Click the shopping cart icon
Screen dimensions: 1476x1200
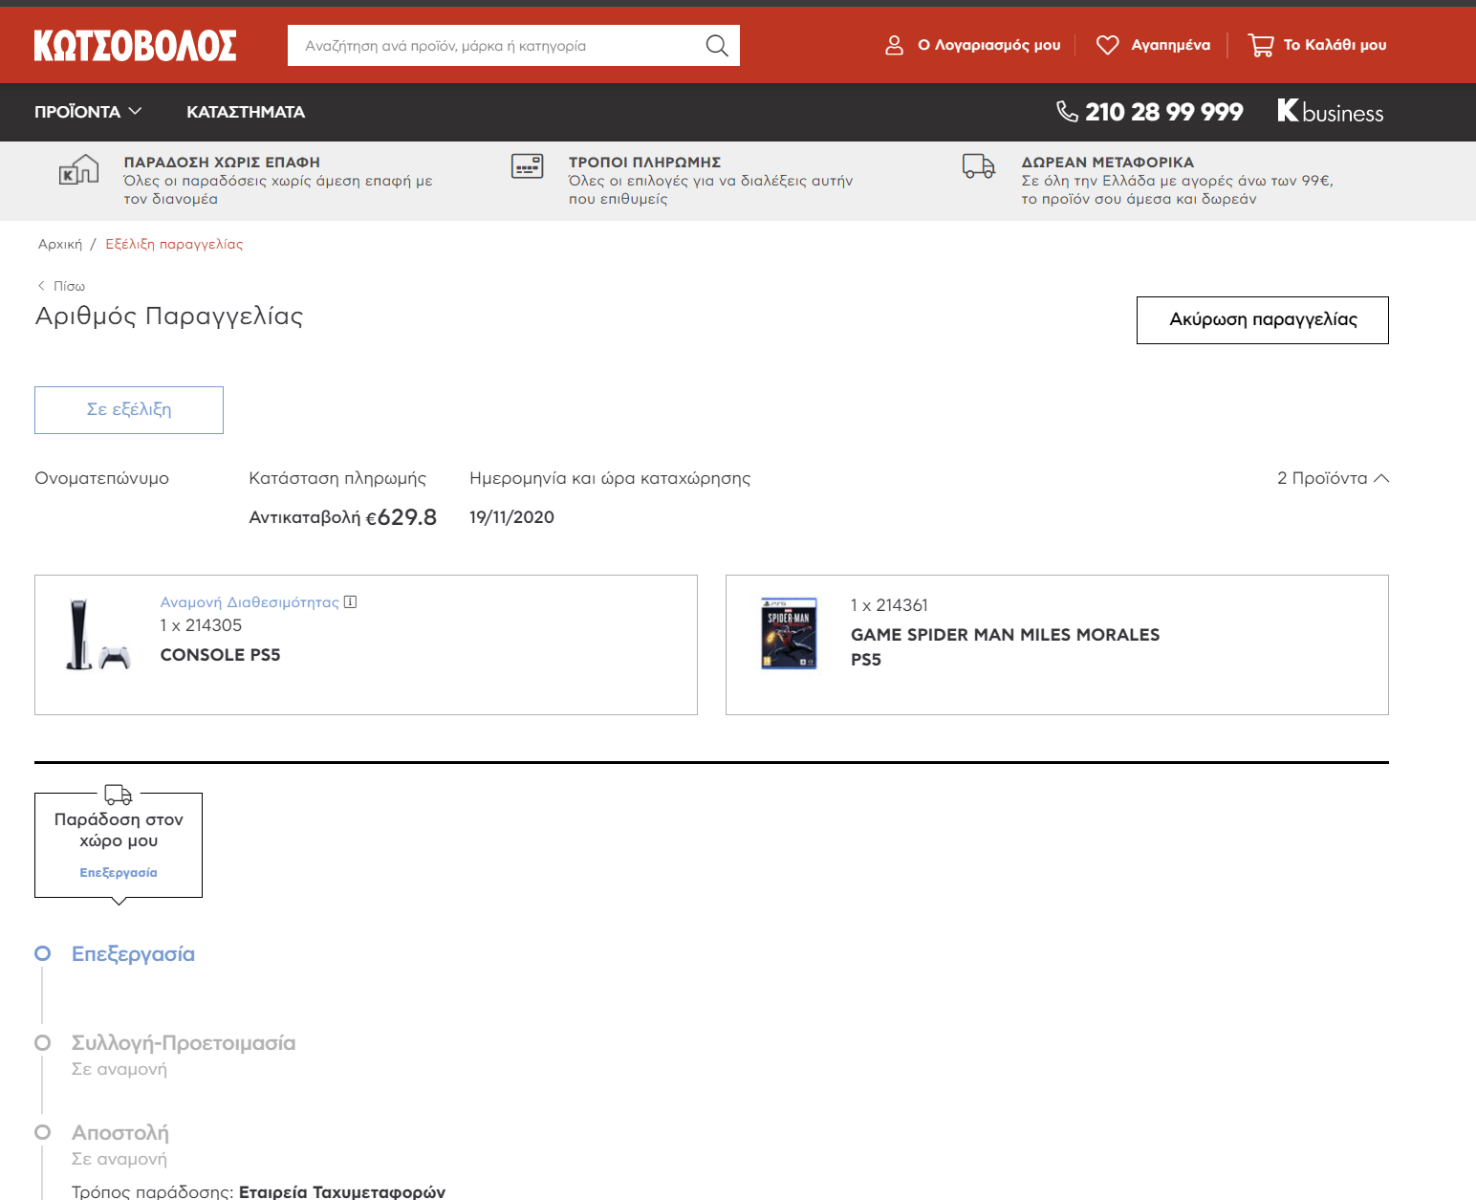[x=1260, y=45]
